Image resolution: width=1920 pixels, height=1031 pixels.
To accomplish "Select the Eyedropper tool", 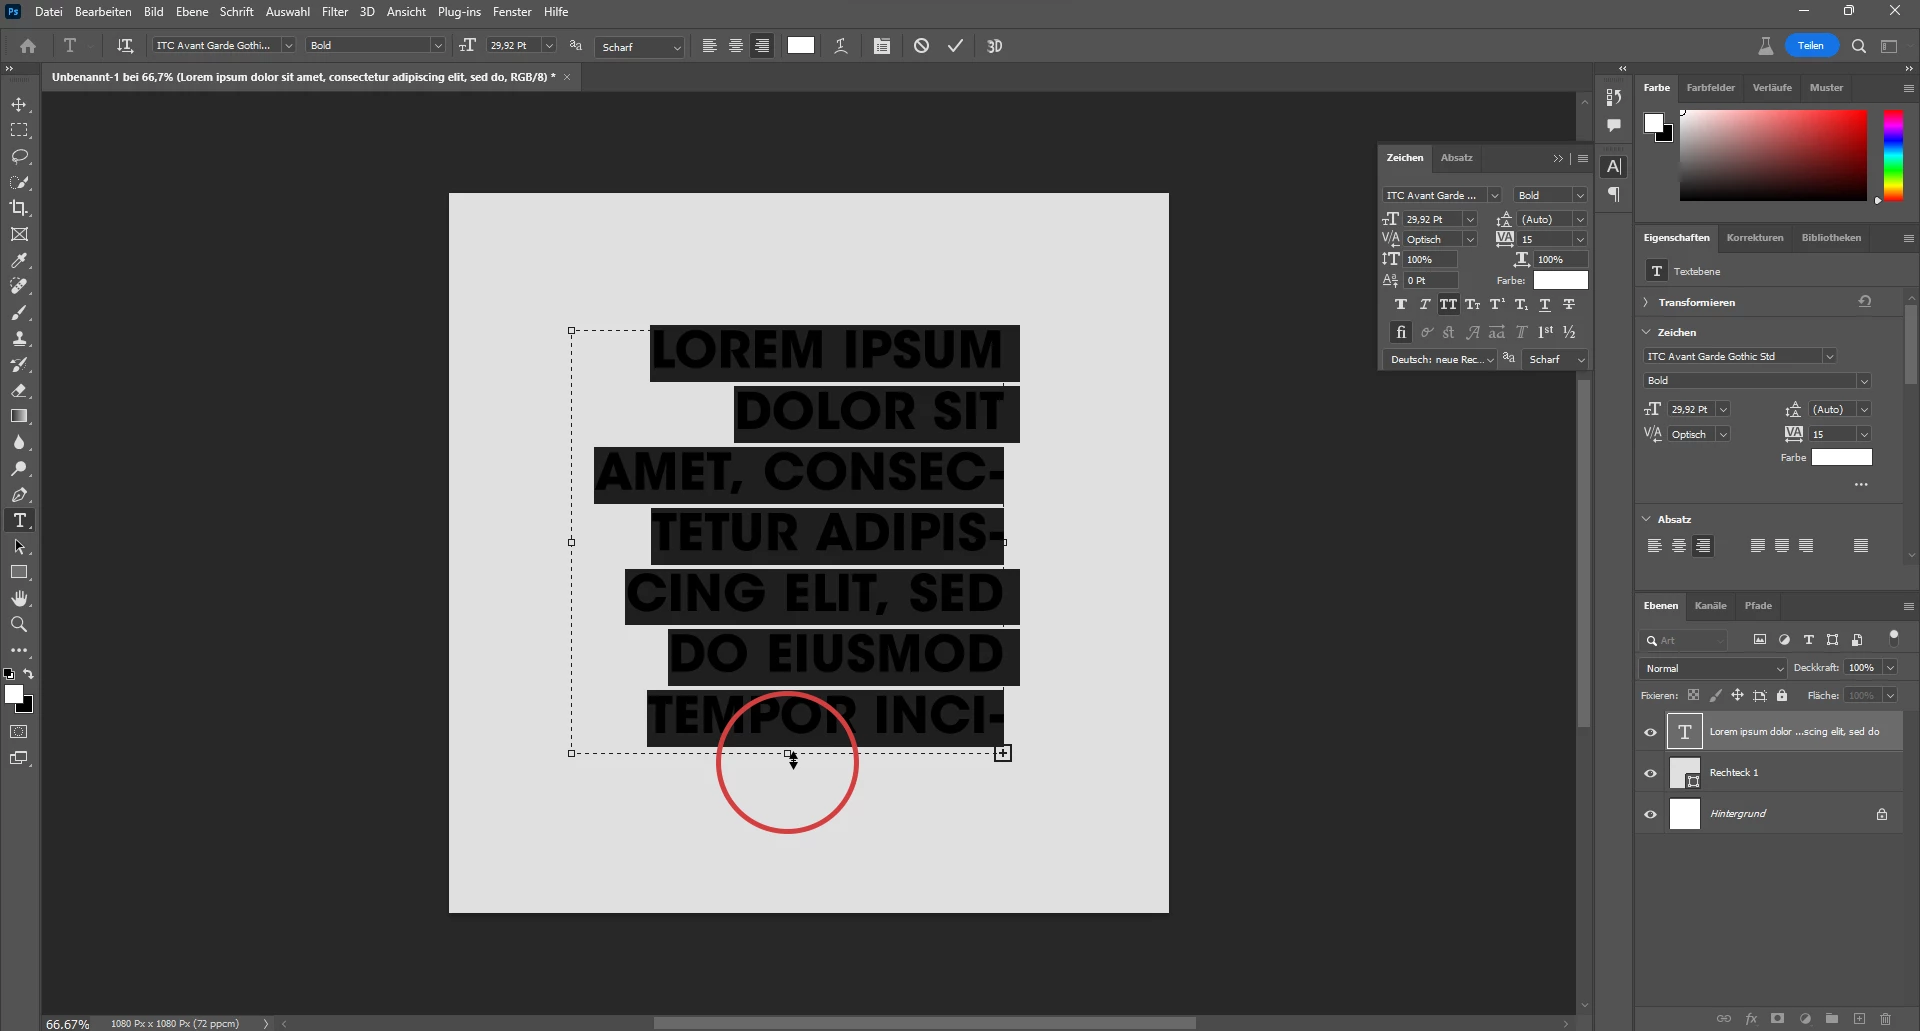I will click(x=19, y=261).
